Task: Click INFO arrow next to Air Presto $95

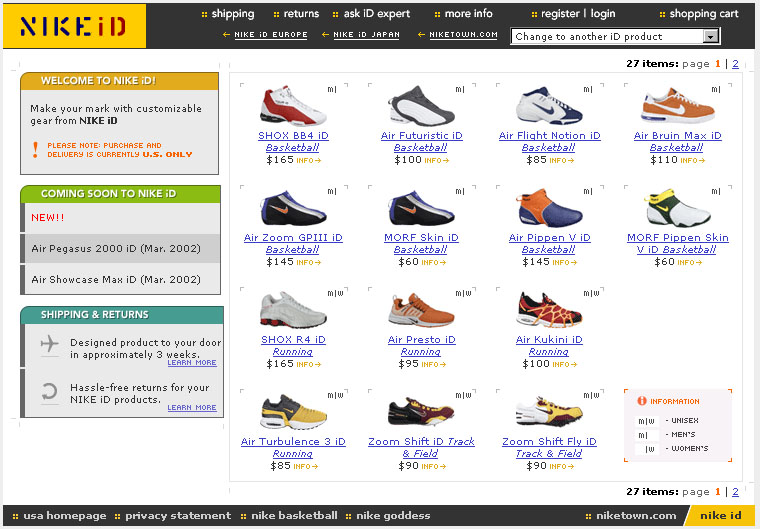Action: pyautogui.click(x=434, y=364)
